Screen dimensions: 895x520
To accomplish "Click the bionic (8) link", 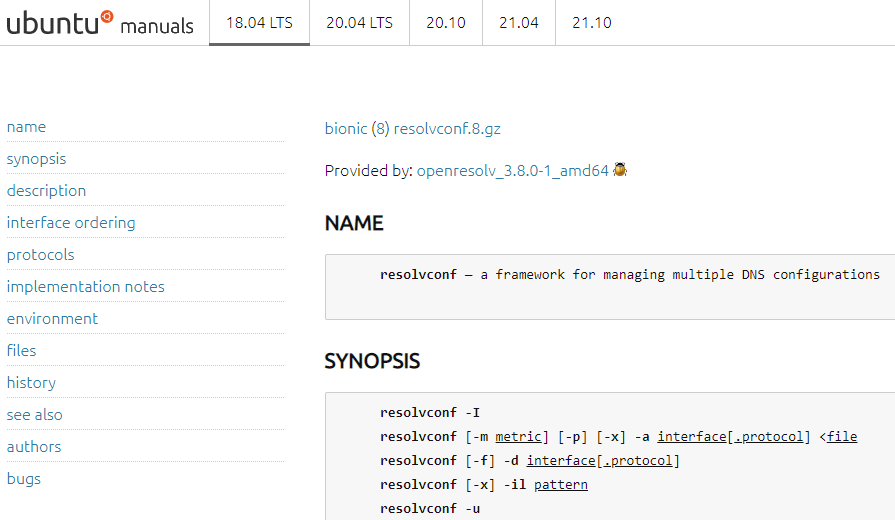I will click(x=357, y=128).
